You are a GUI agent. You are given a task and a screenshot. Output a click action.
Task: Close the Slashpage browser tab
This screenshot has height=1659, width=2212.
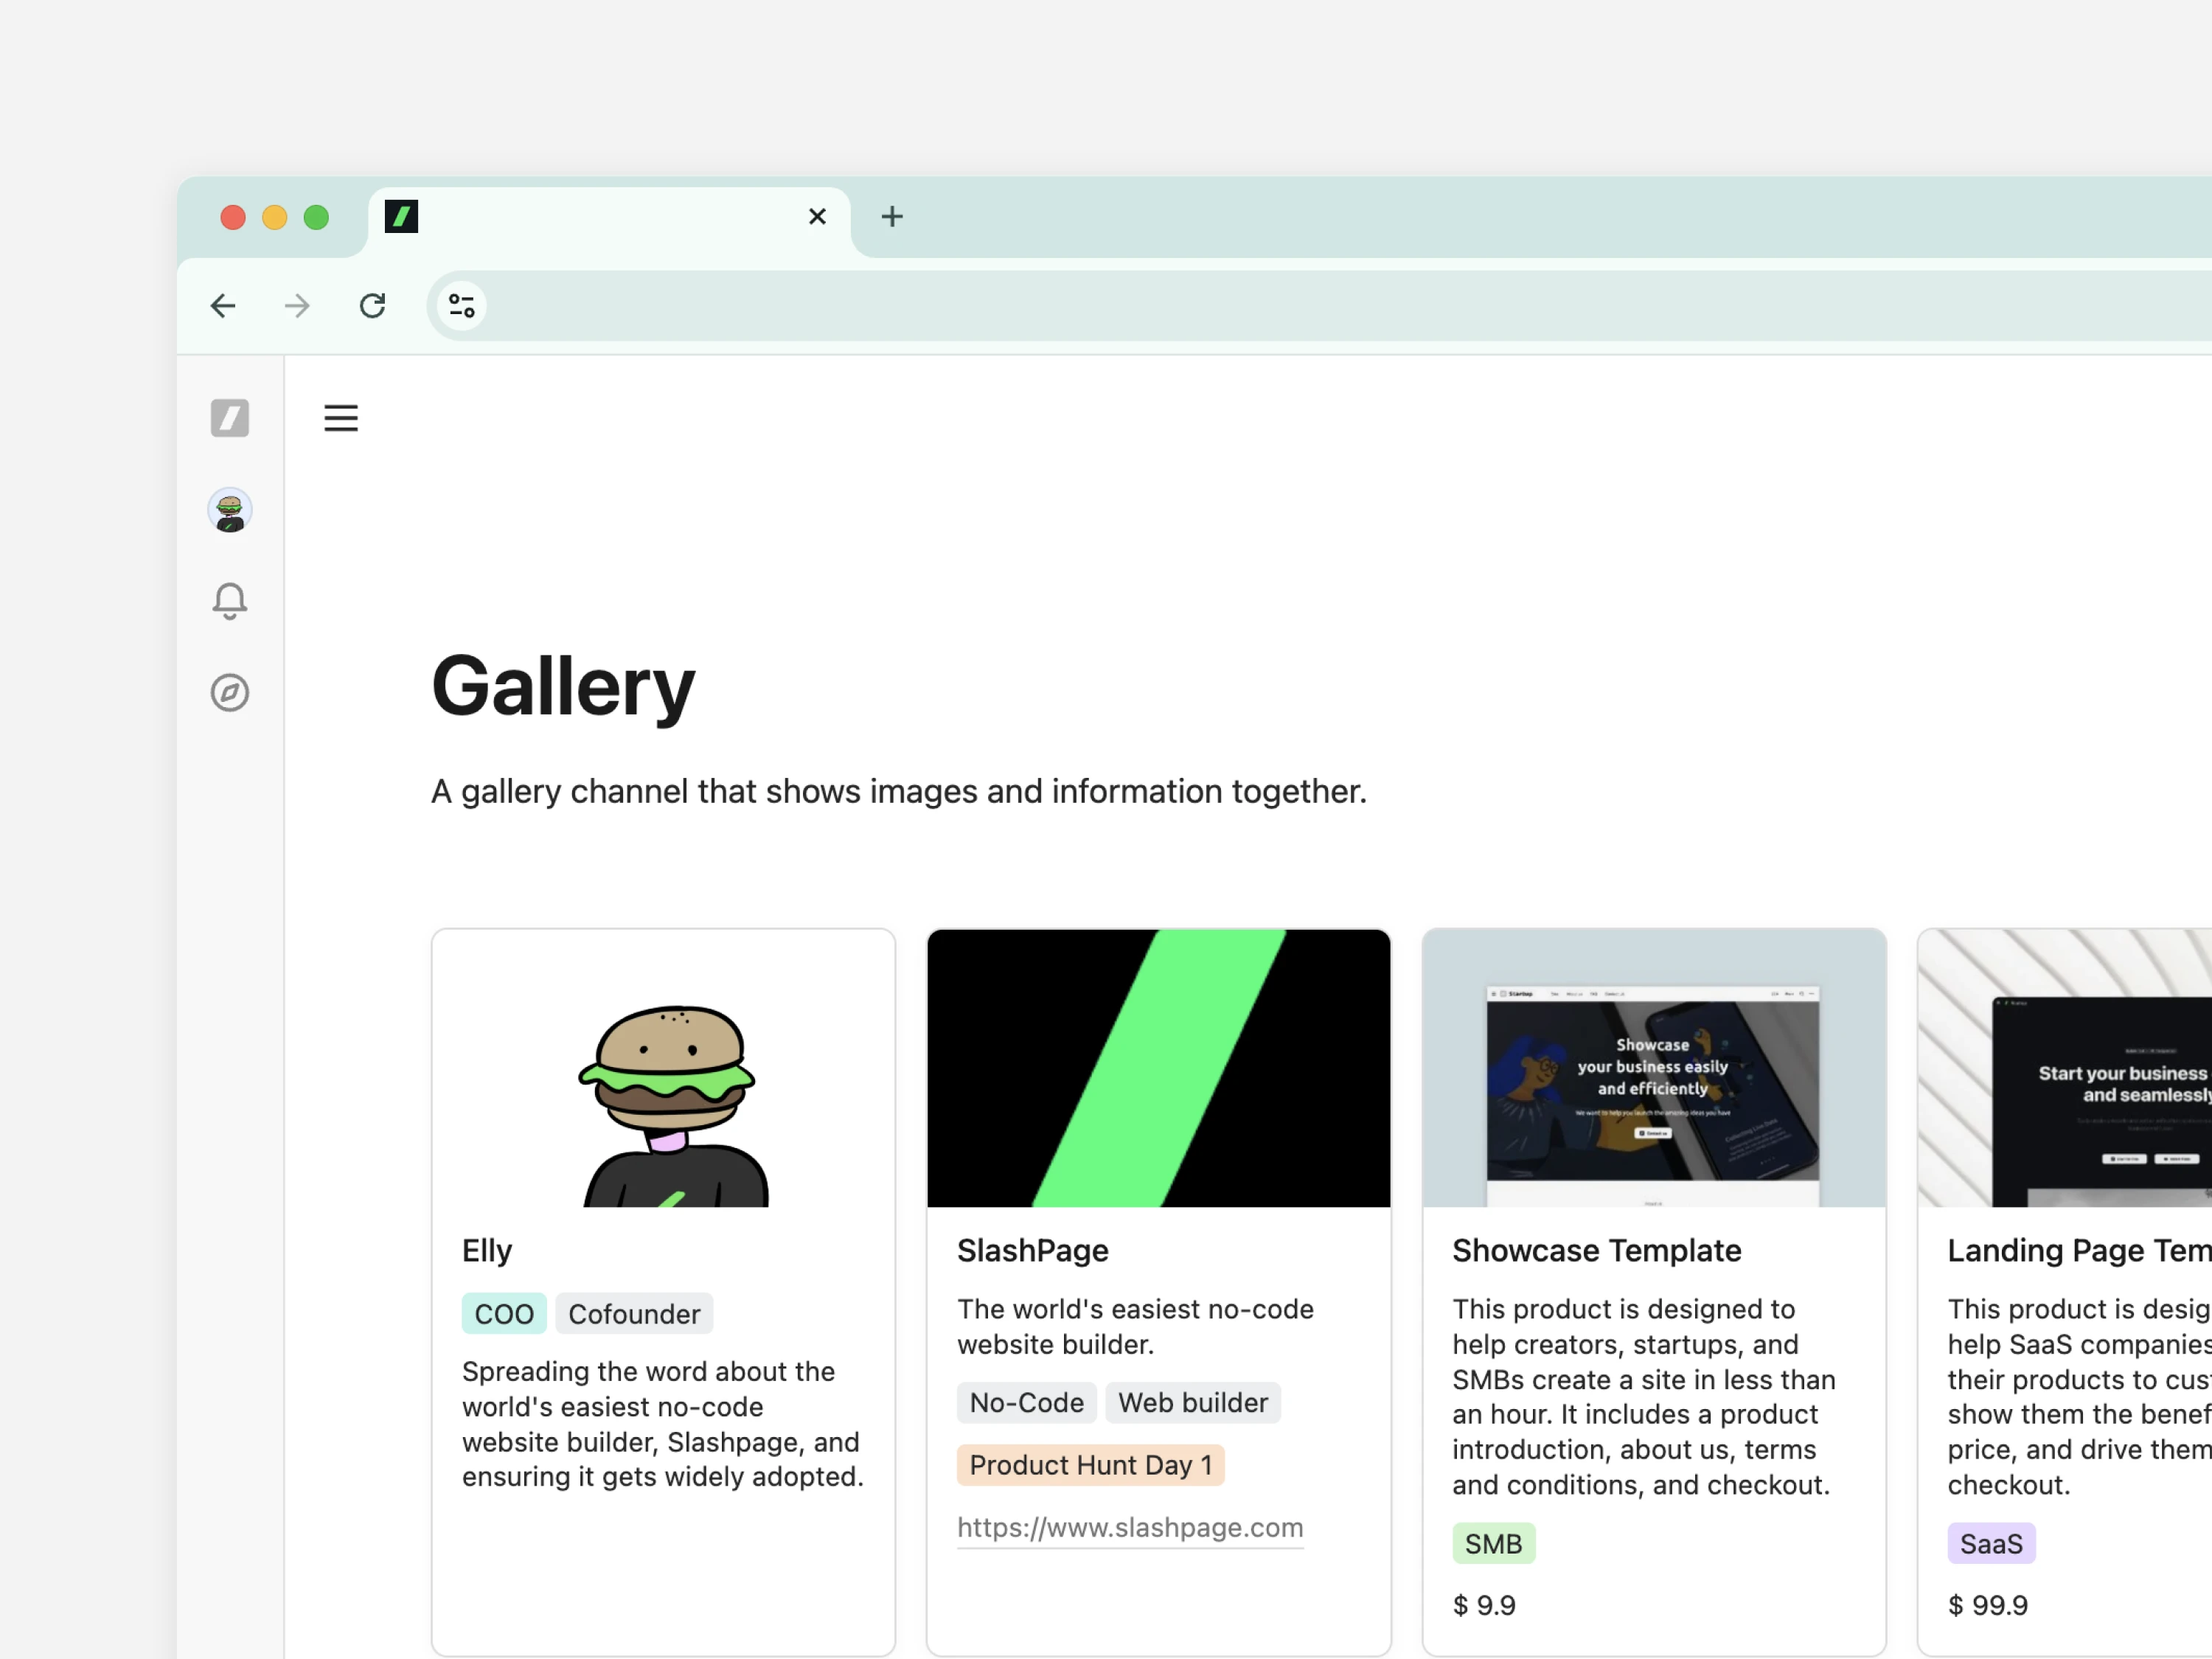(817, 217)
